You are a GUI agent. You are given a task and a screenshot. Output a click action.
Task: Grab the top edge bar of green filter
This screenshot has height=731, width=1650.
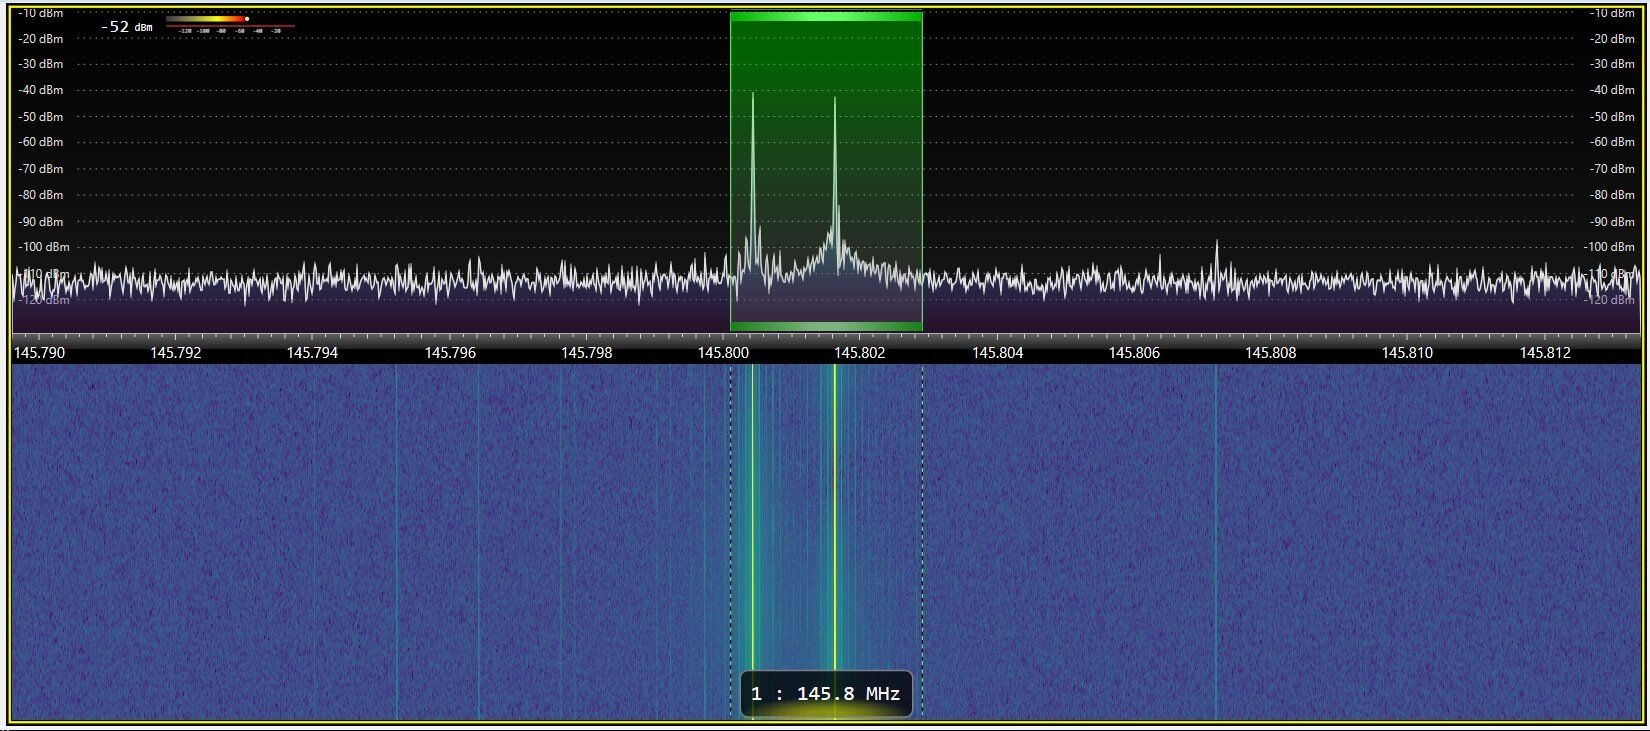(x=826, y=16)
